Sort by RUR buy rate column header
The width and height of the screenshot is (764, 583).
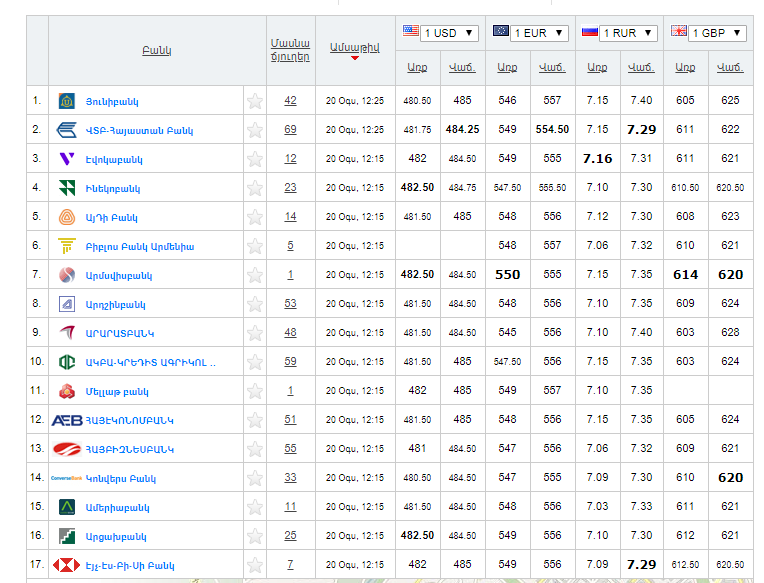click(x=597, y=68)
